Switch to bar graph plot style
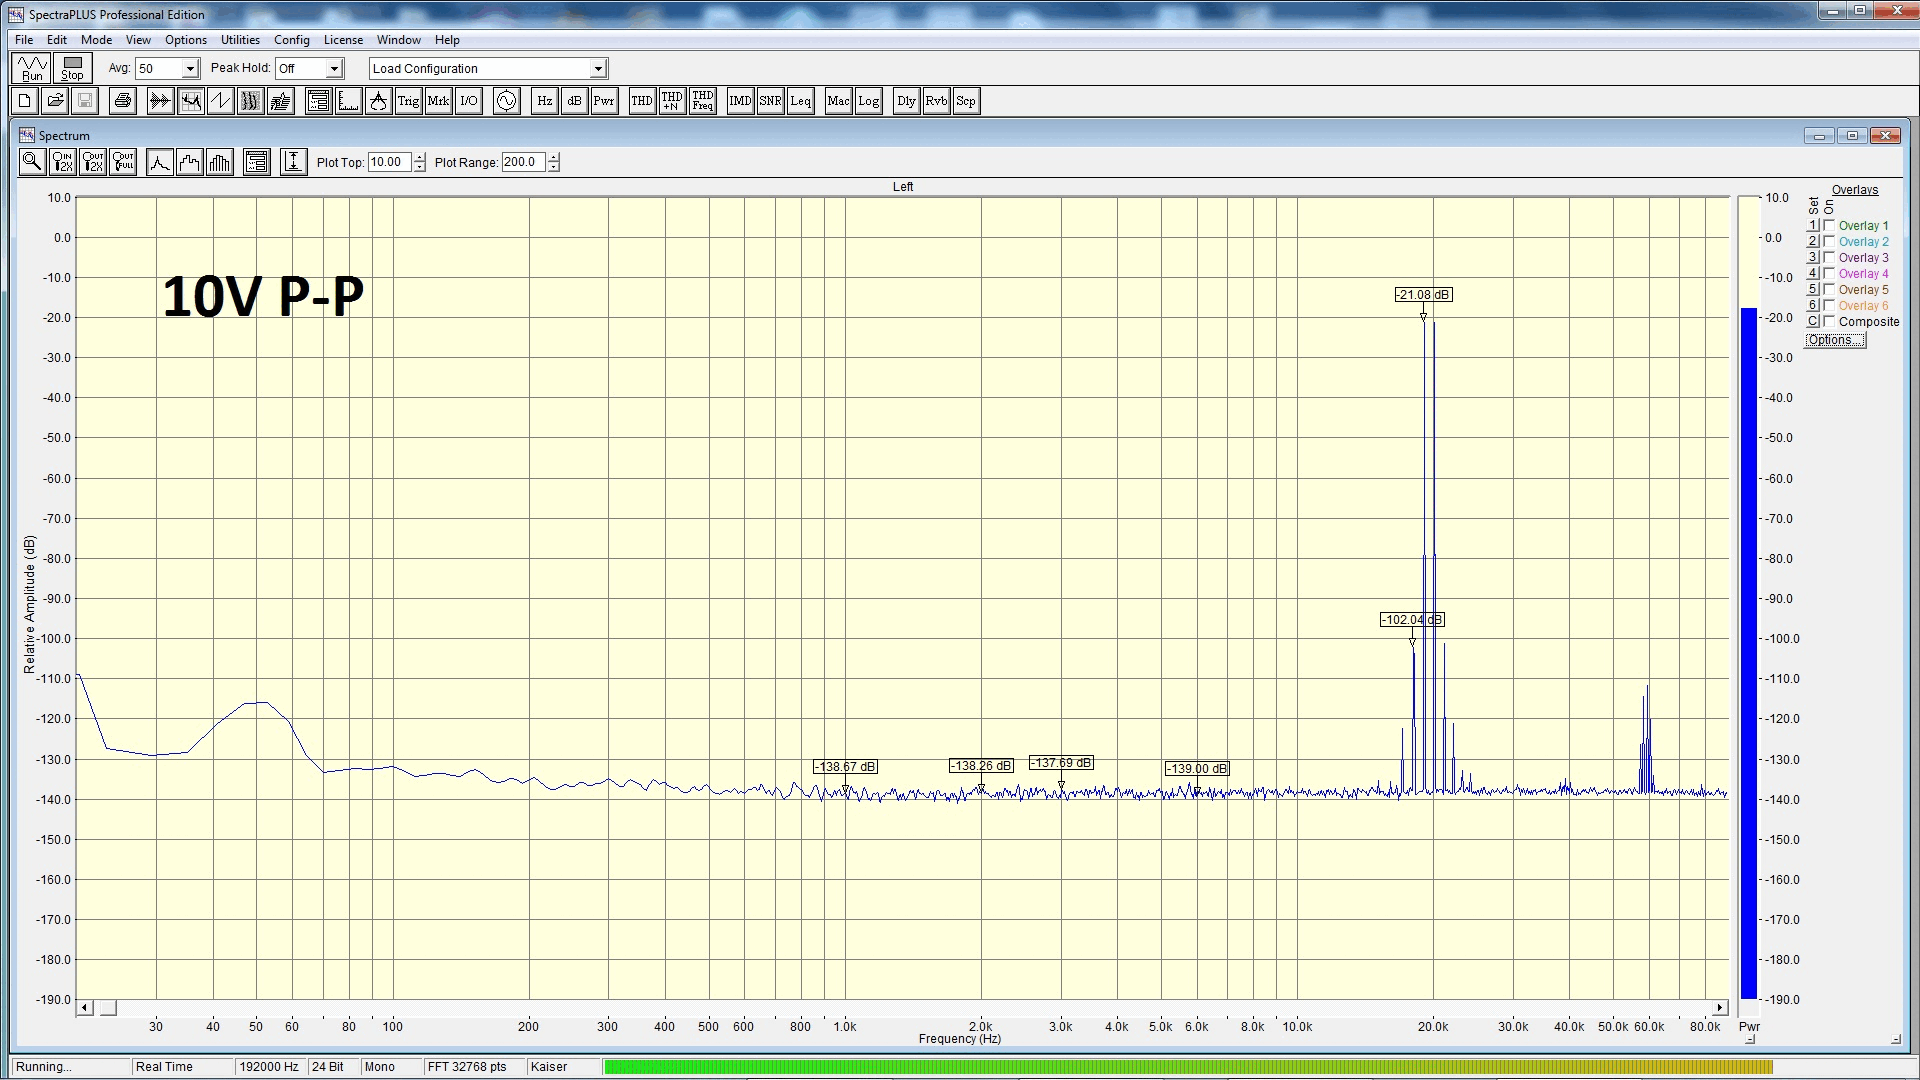This screenshot has height=1080, width=1920. [220, 162]
